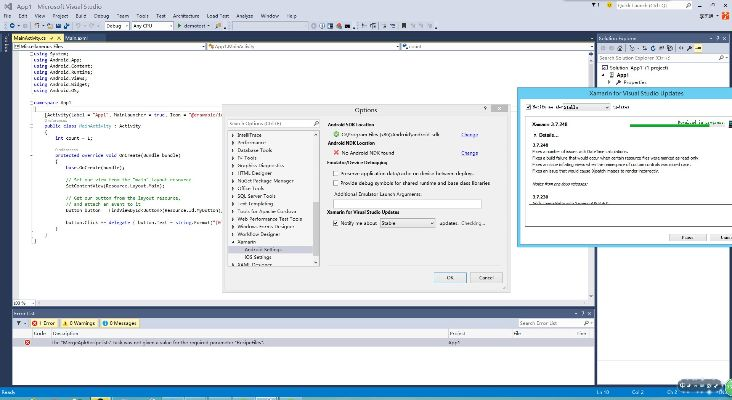
Task: Expand the Database Tools node in Options tree
Action: coord(233,151)
